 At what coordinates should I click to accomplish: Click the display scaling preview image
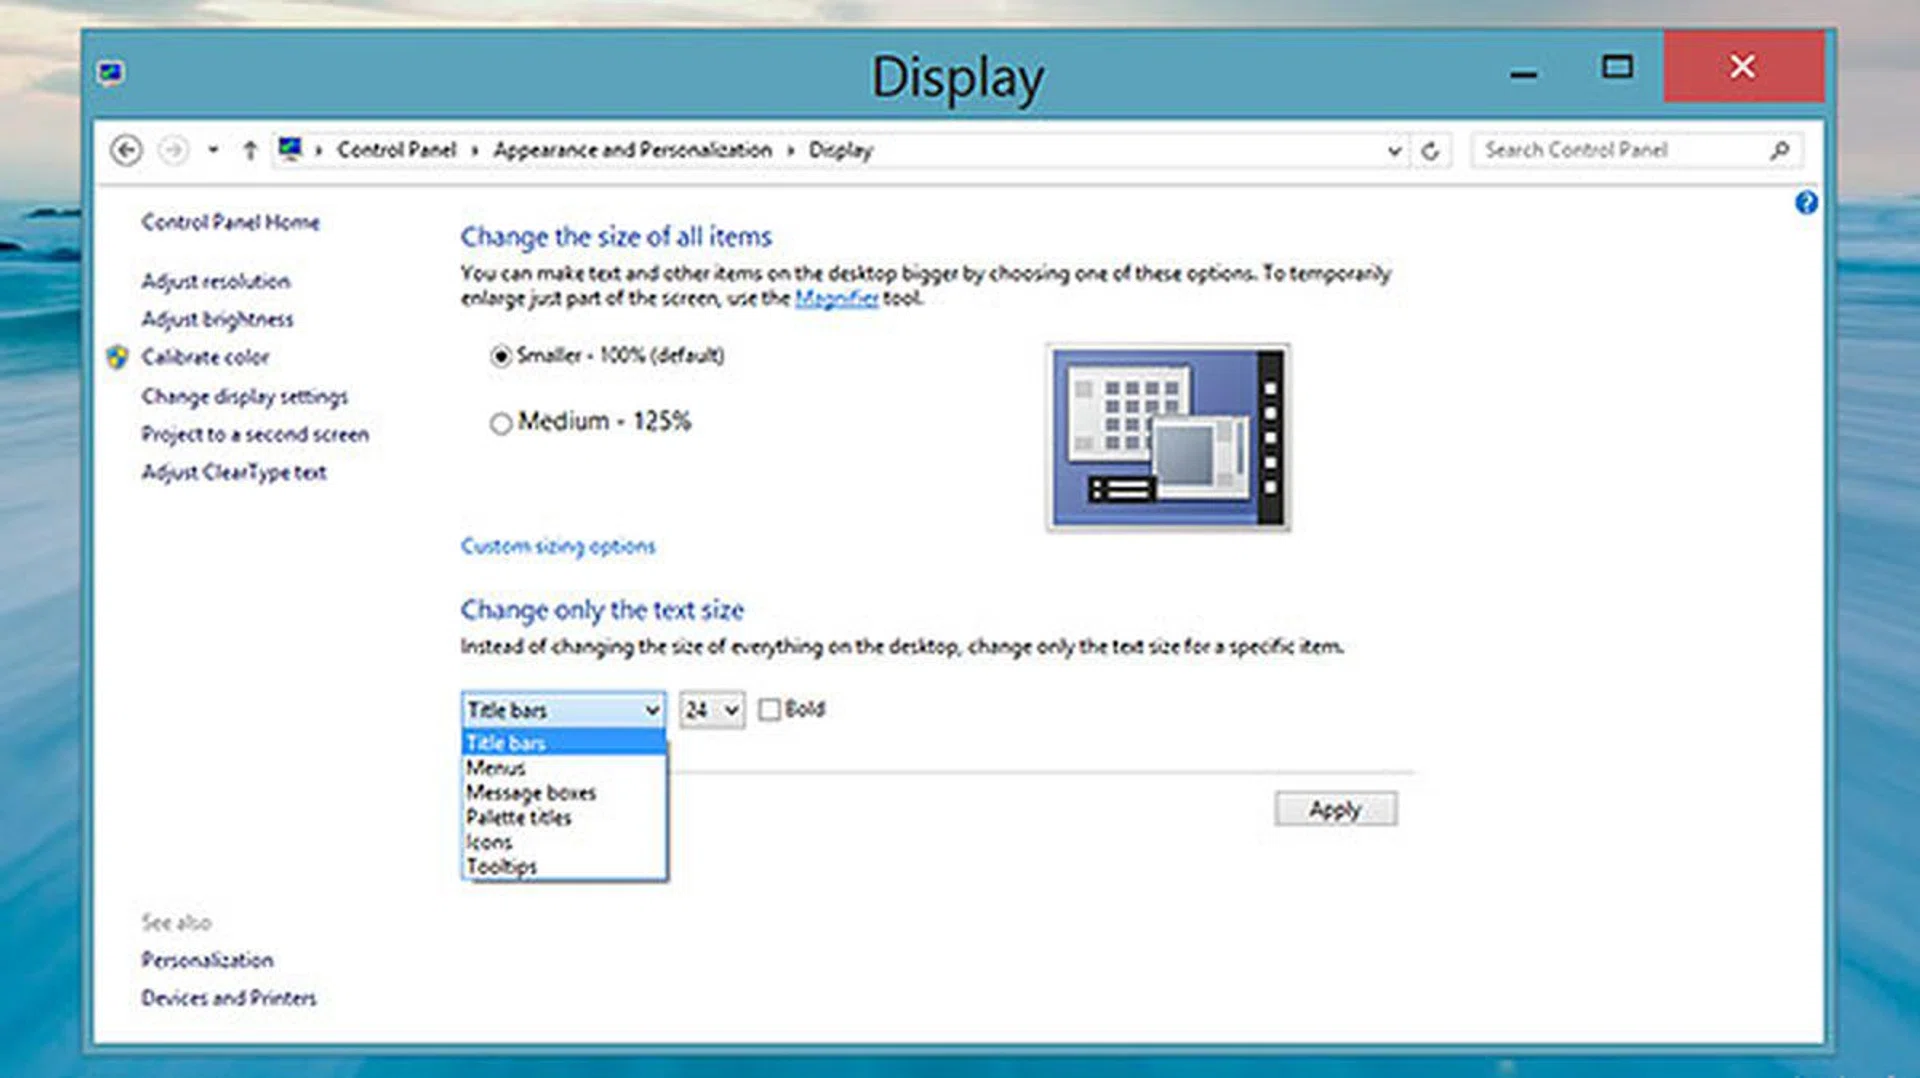[1168, 437]
